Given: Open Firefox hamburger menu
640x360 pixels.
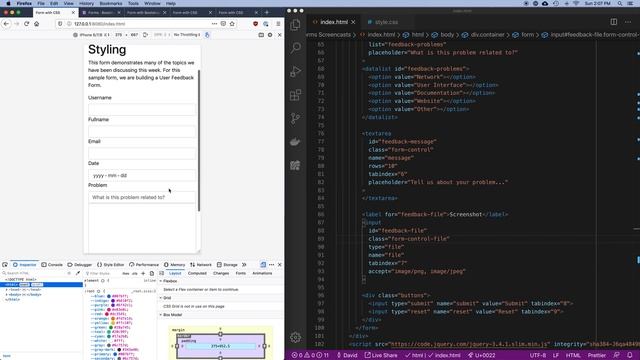Looking at the screenshot, I should tap(278, 24).
